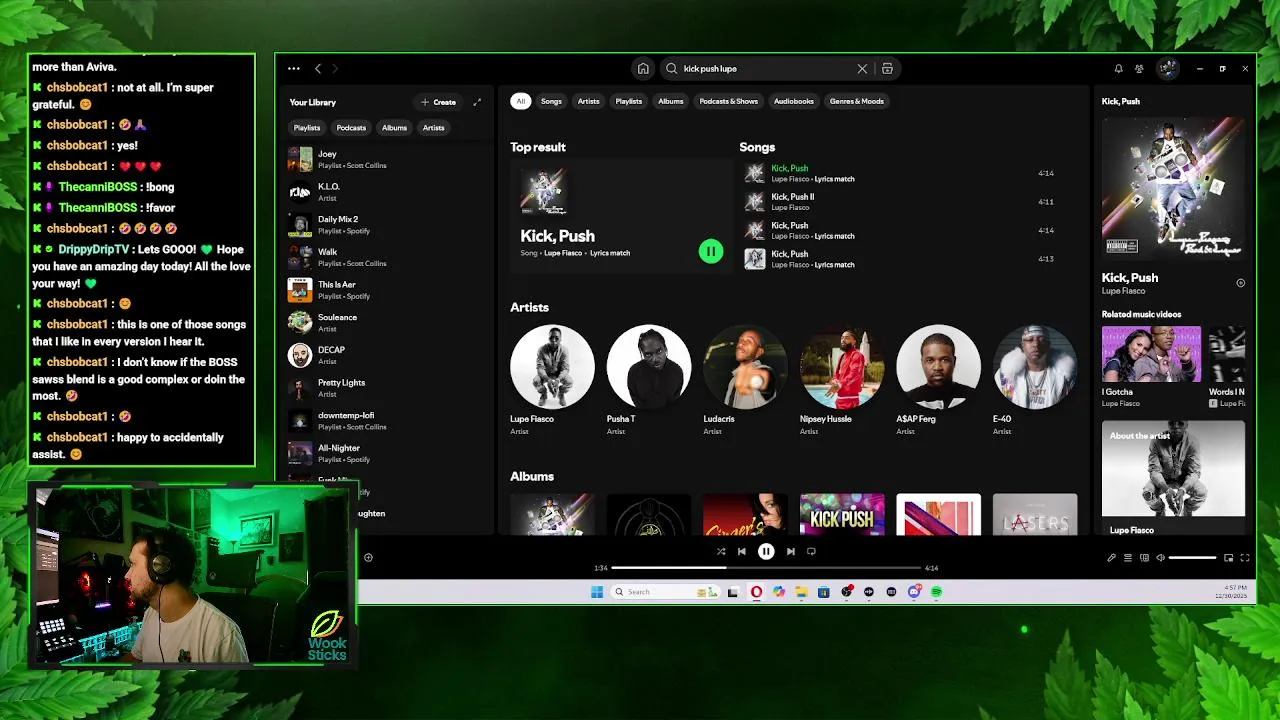This screenshot has height=720, width=1280.
Task: Open A$AP Ferg artist card
Action: tap(938, 381)
